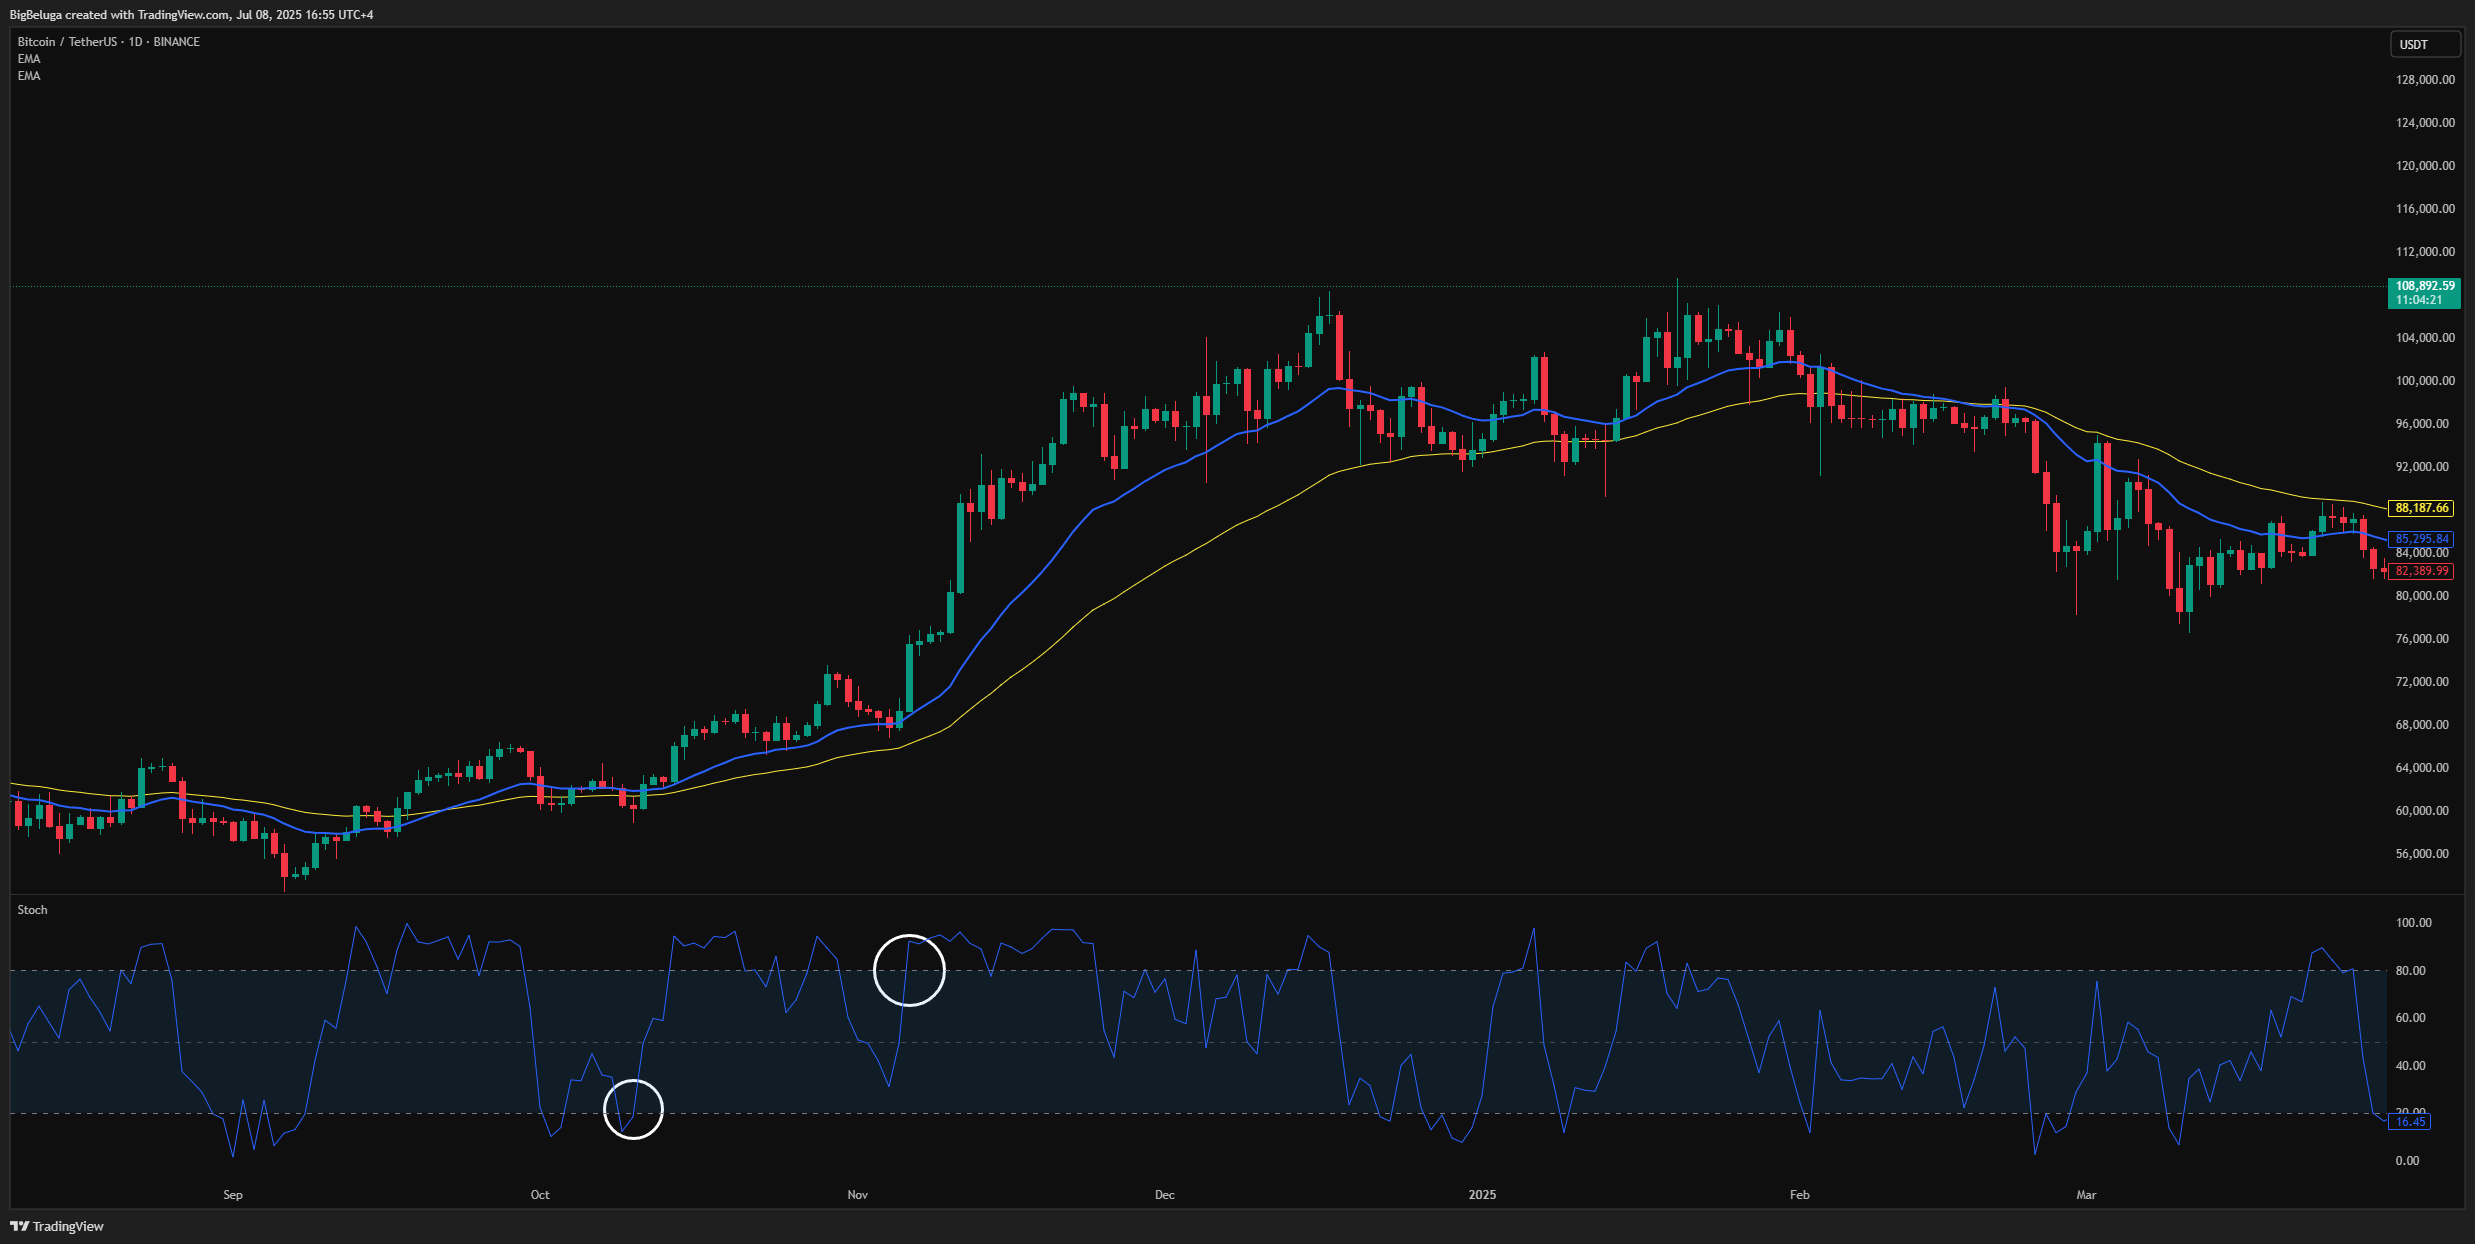Click the blue EMA value label 85,295.84
The width and height of the screenshot is (2475, 1244).
pyautogui.click(x=2421, y=539)
